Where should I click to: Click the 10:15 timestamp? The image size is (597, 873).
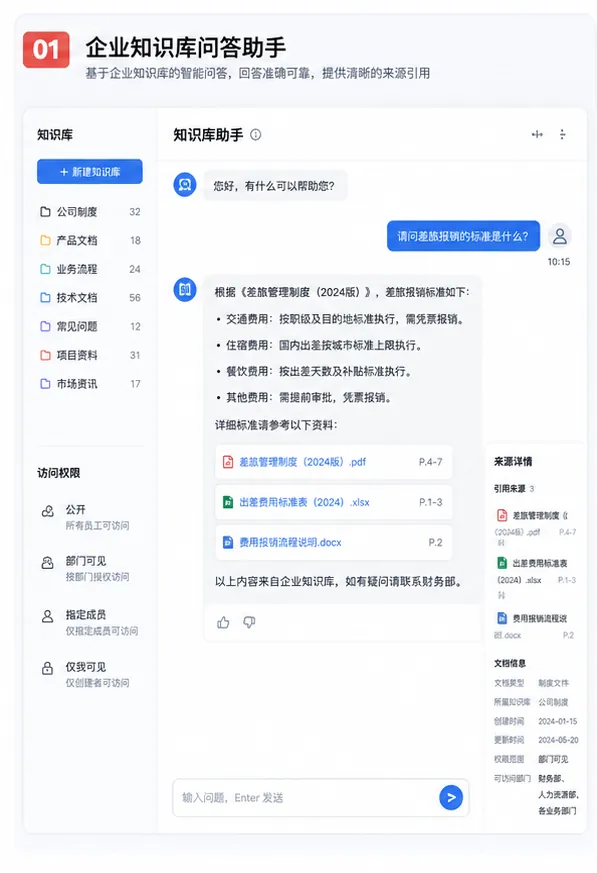[x=559, y=262]
